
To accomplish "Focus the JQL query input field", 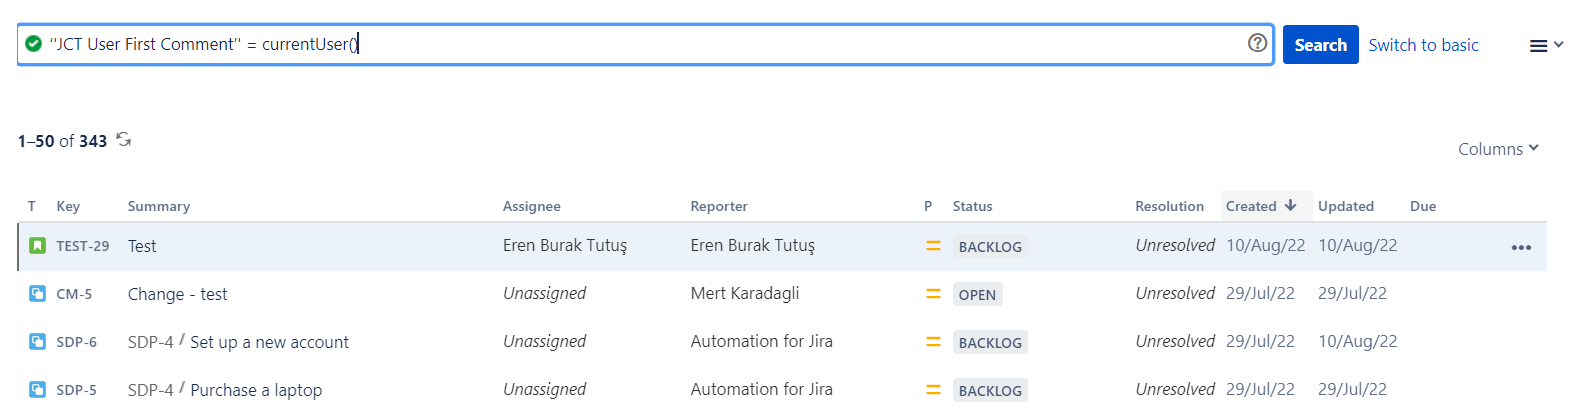I will [645, 44].
